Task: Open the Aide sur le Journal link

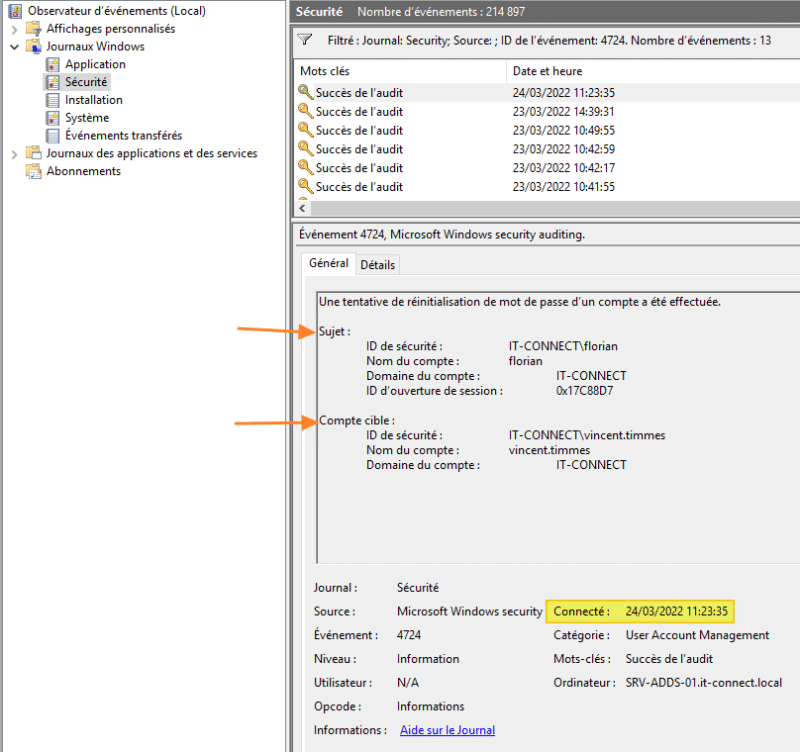Action: coord(447,731)
